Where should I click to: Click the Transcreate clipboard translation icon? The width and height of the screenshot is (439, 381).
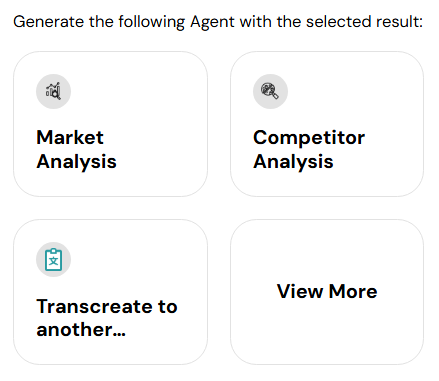point(53,259)
